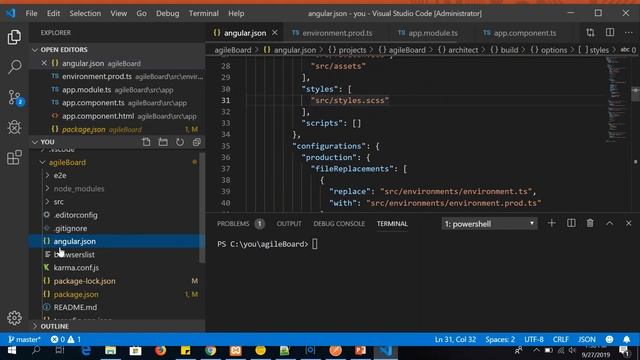
Task: Show the DEBUG CONSOLE panel tab
Action: tap(339, 224)
